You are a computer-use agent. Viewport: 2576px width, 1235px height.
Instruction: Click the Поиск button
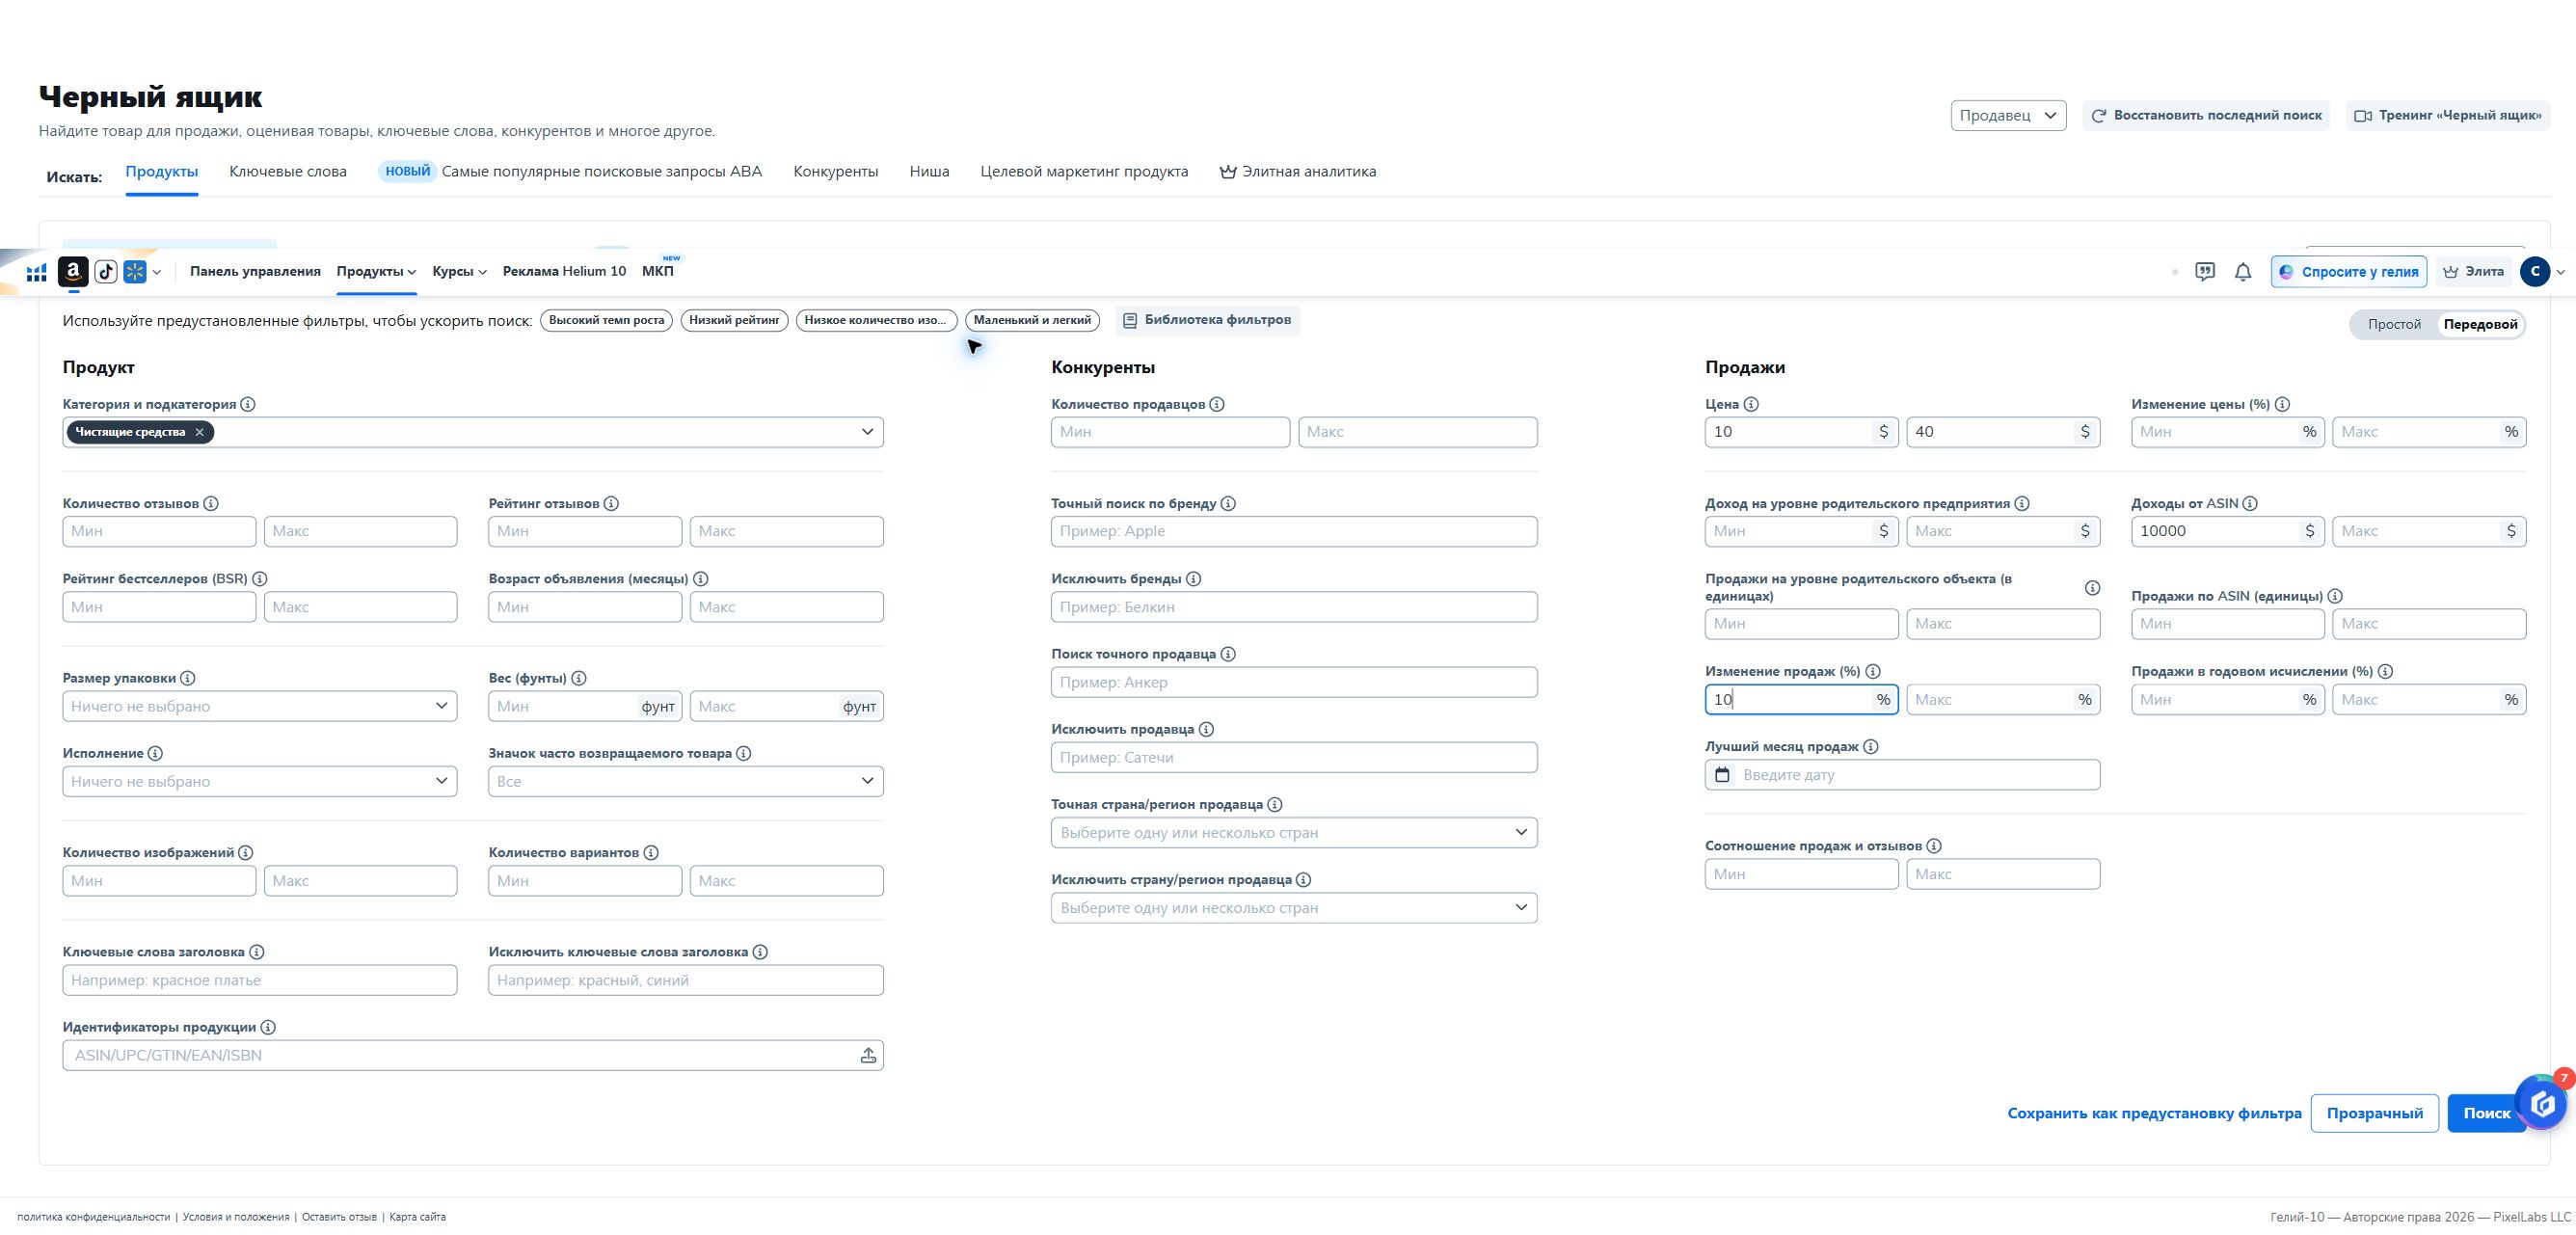pyautogui.click(x=2486, y=1113)
